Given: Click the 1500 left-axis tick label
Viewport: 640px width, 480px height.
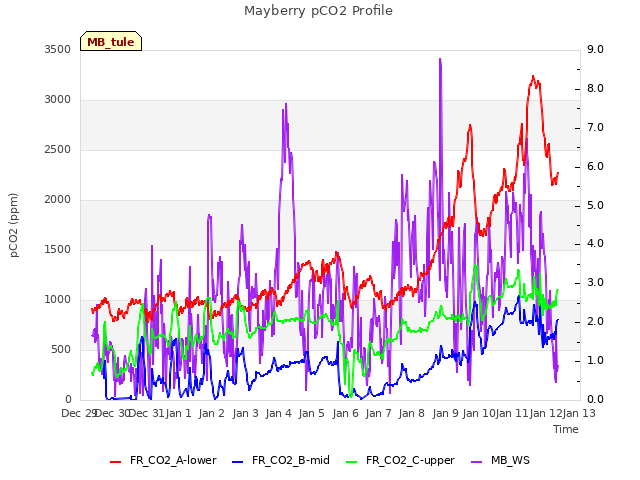Looking at the screenshot, I should 58,249.
